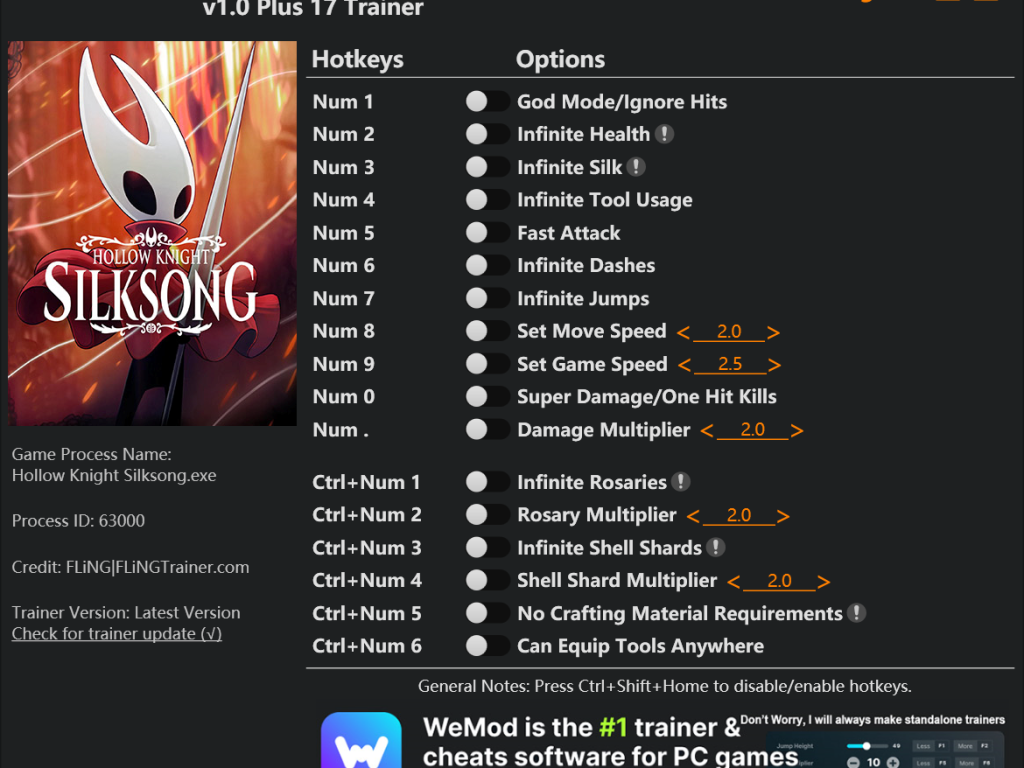
Task: Click the Set Game Speed value field
Action: coord(730,364)
